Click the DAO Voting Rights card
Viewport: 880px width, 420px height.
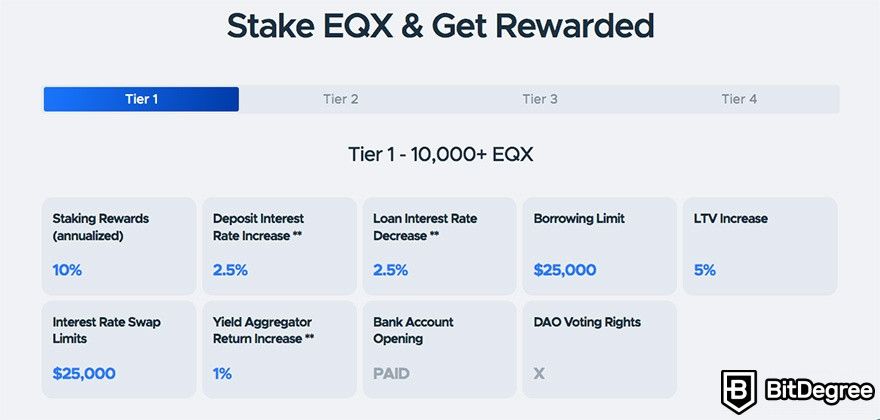tap(599, 349)
